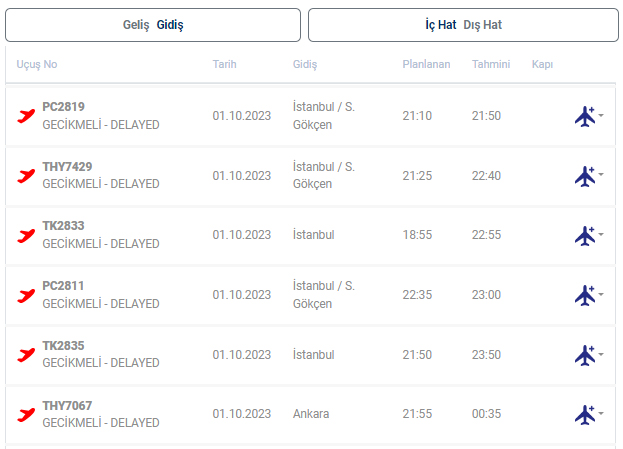The image size is (623, 449).
Task: Expand dropdown arrow for flight TK2835
Action: tap(601, 355)
